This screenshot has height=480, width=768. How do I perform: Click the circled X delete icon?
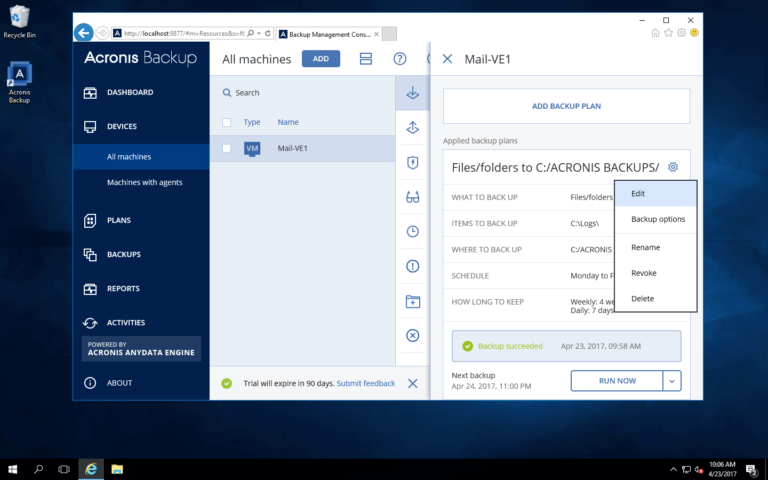412,336
